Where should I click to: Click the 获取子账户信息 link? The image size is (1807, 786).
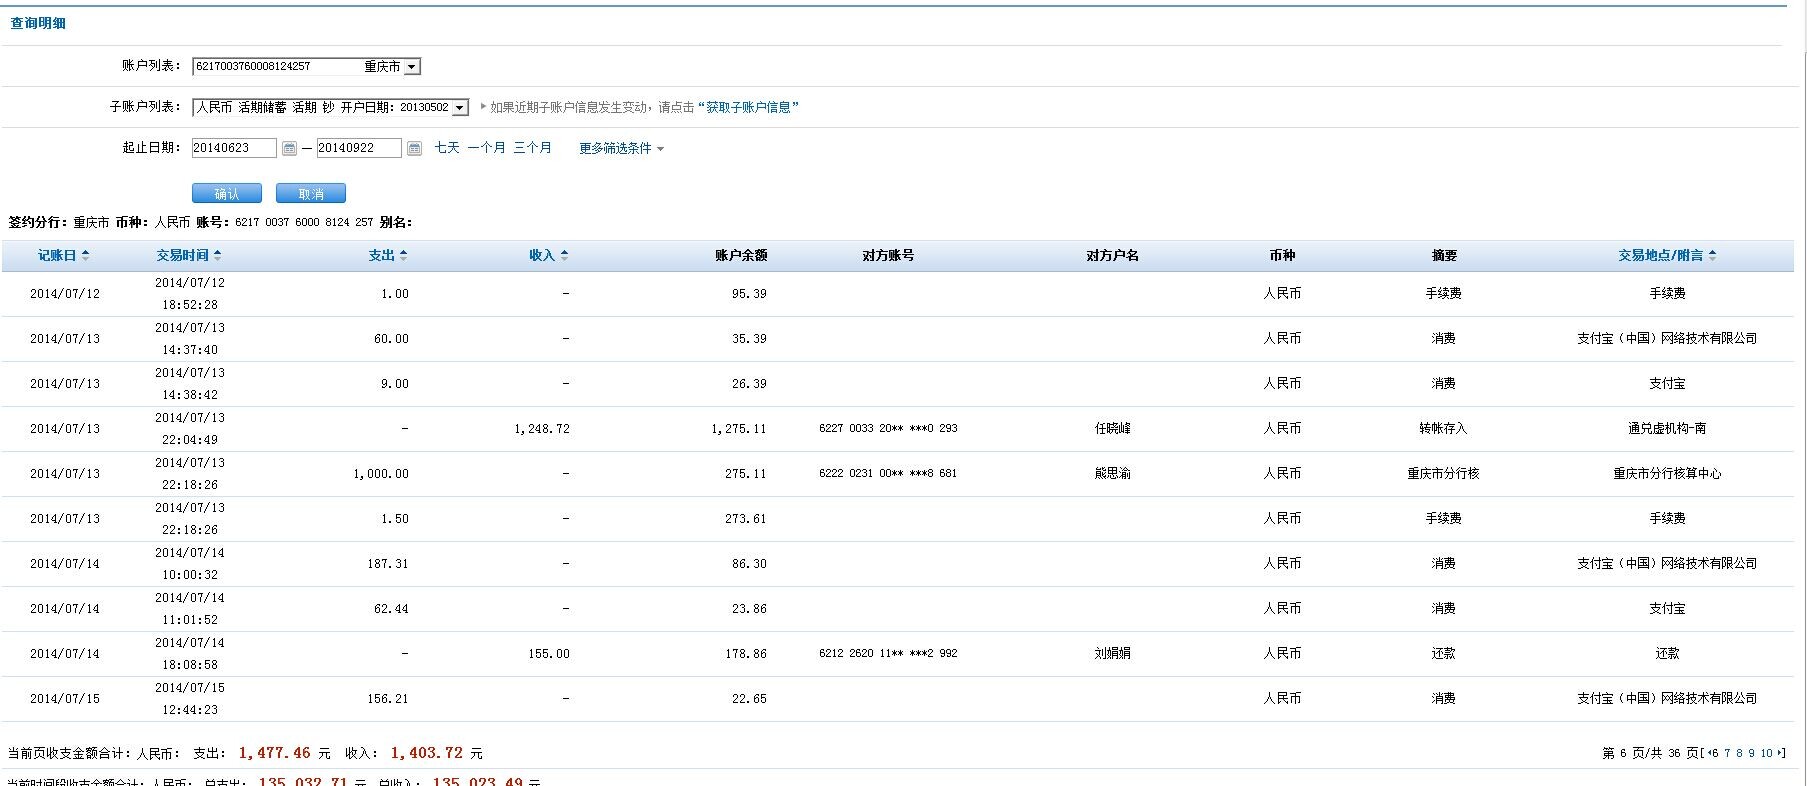tap(748, 108)
